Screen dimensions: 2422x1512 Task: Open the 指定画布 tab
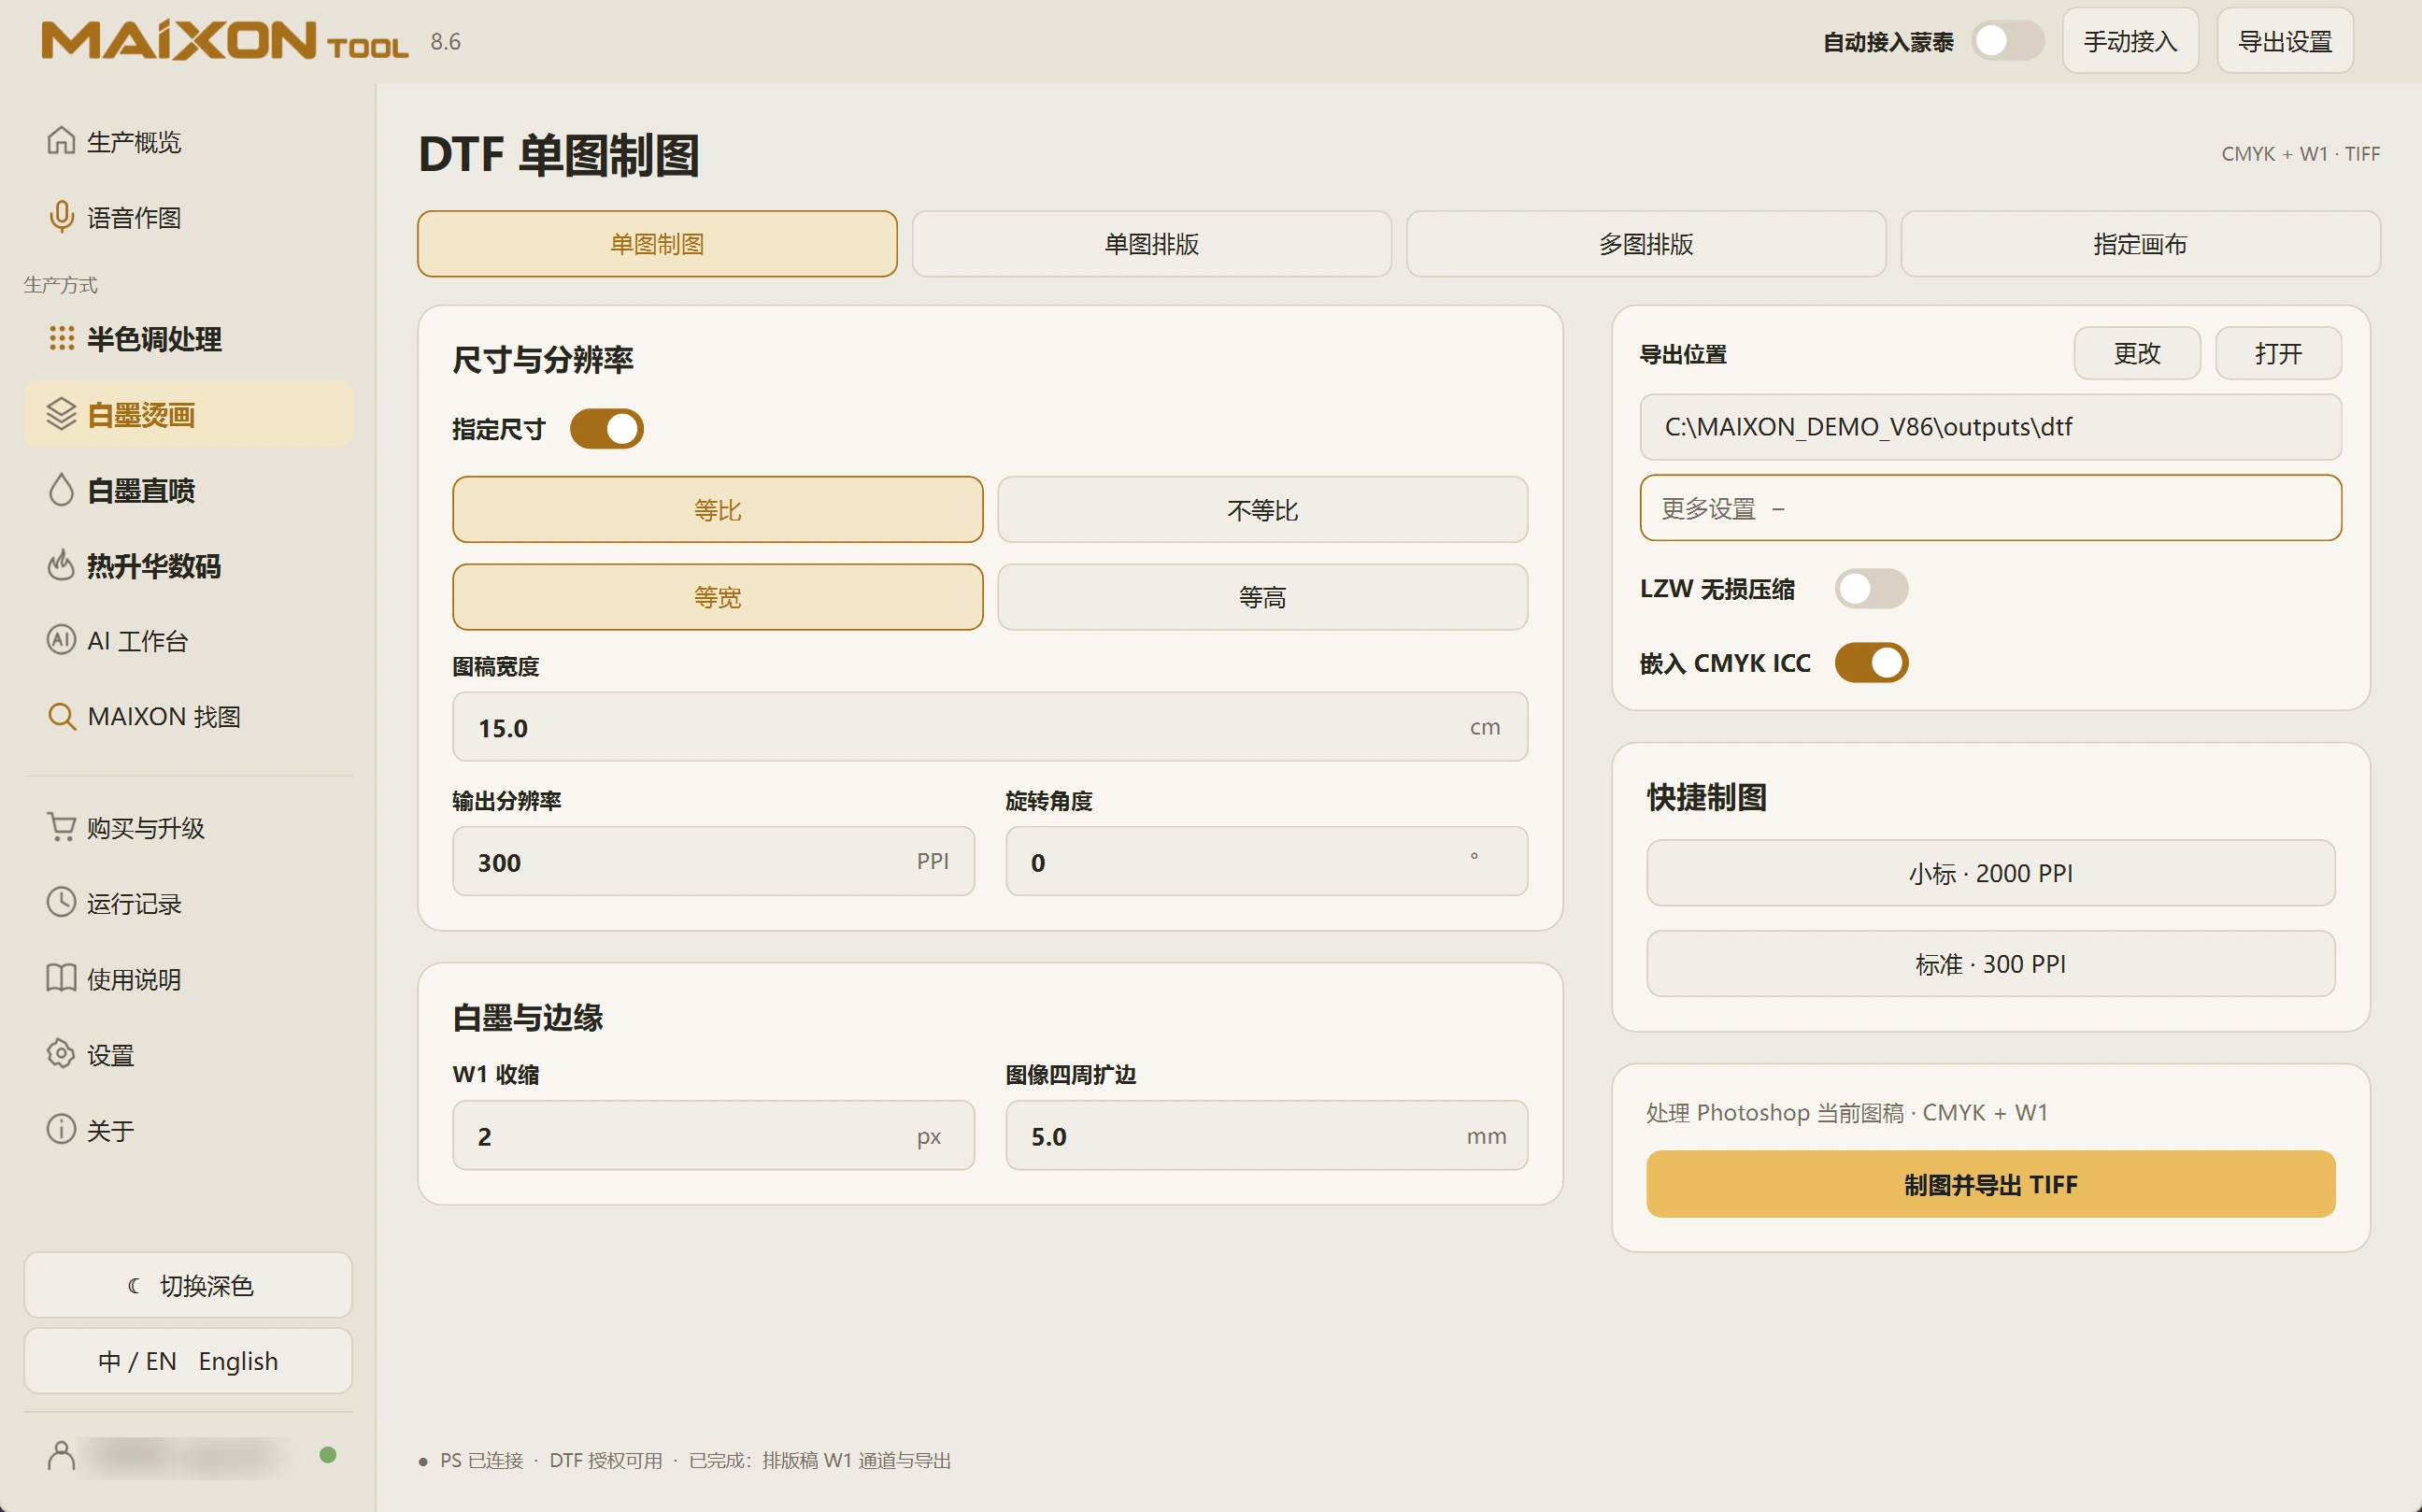pos(2140,244)
